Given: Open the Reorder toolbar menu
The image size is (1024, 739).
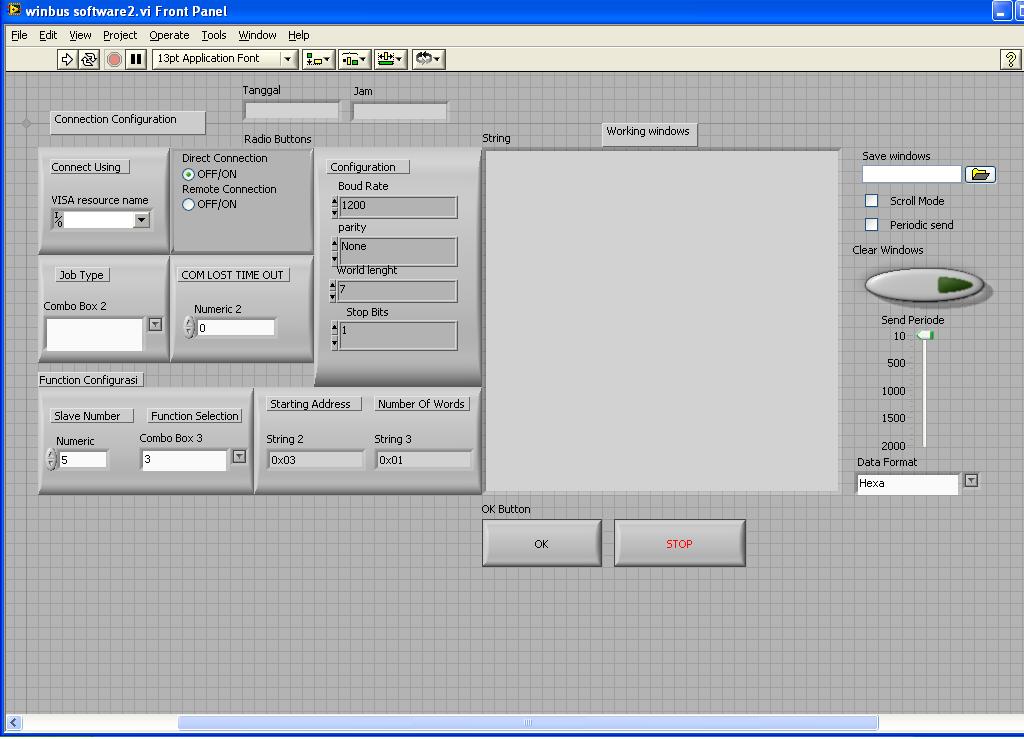Looking at the screenshot, I should pos(428,59).
